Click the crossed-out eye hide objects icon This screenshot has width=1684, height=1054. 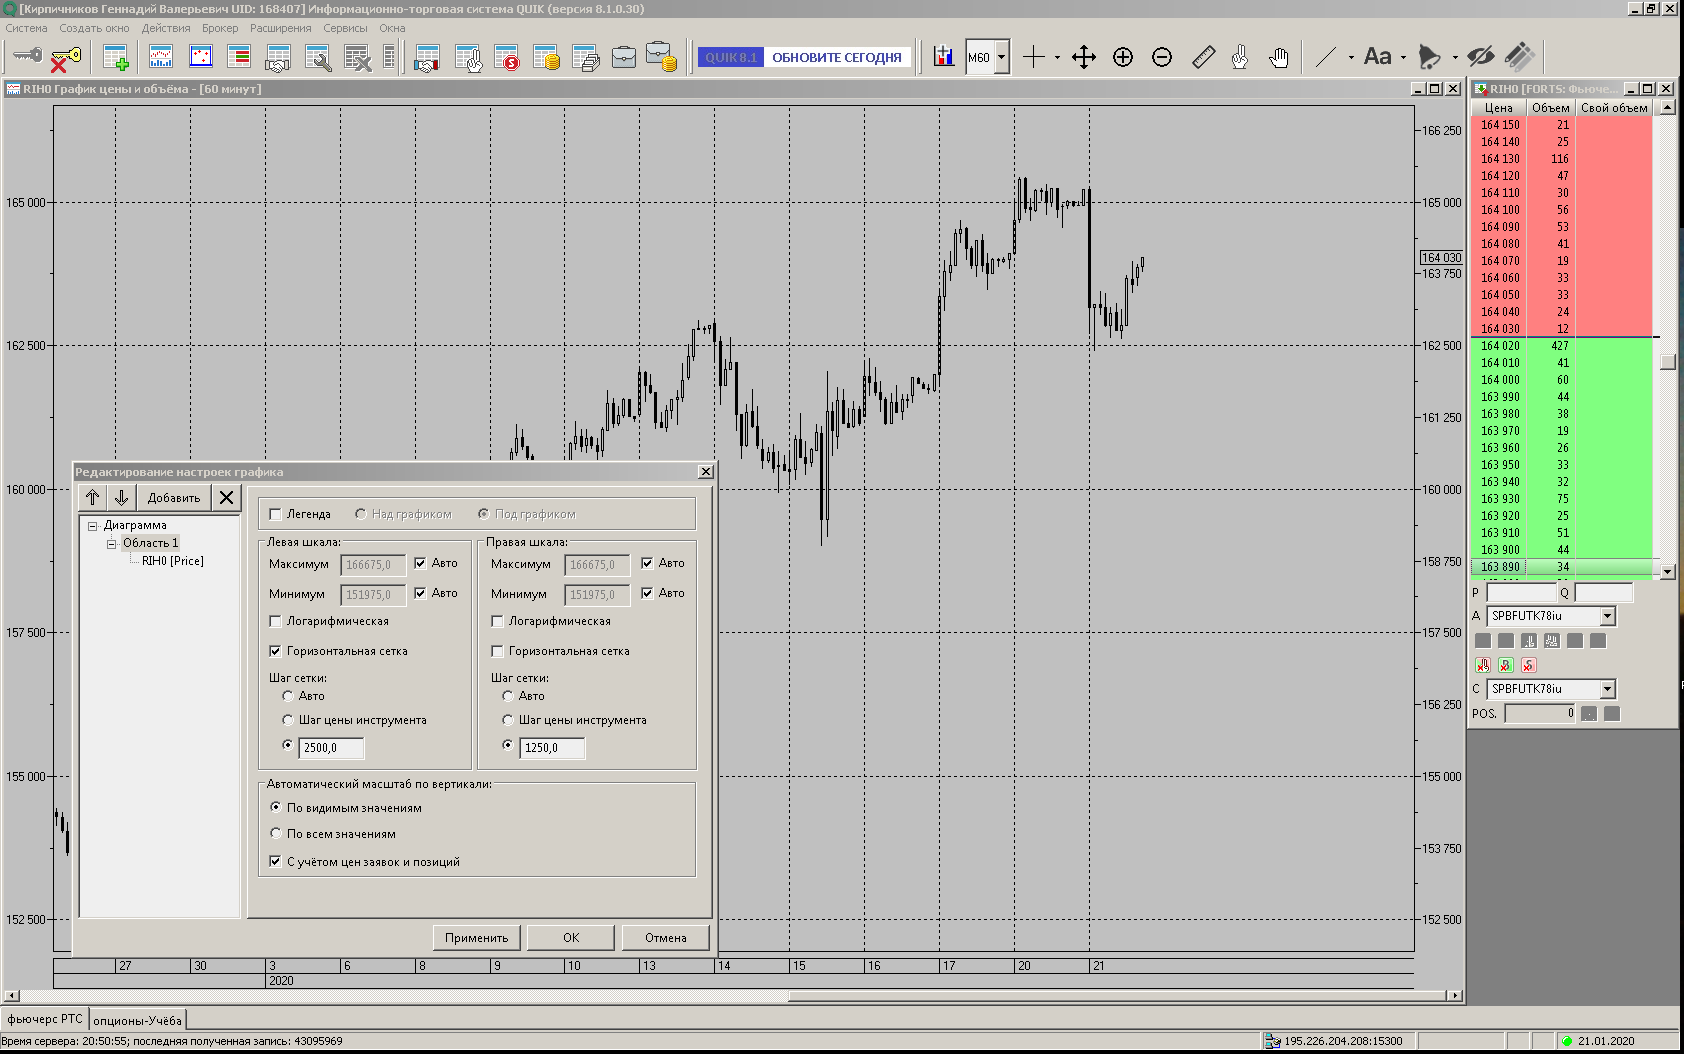1481,57
